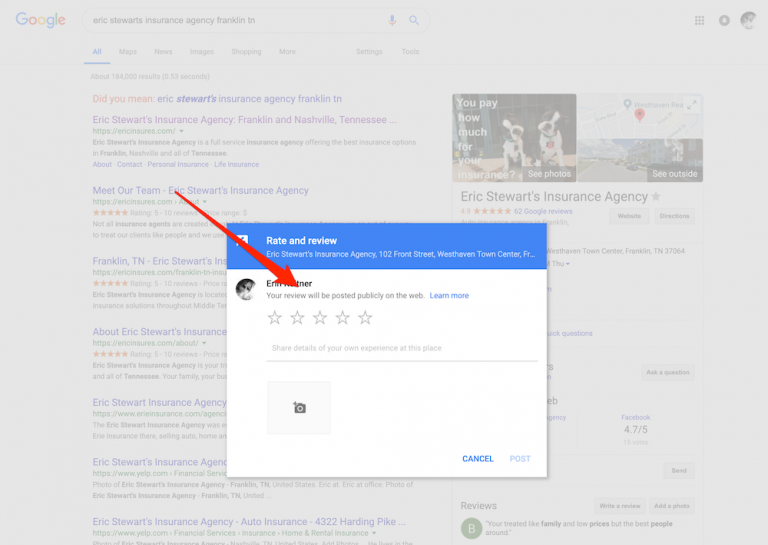This screenshot has width=768, height=545.
Task: Switch to the Images tab
Action: pyautogui.click(x=201, y=52)
